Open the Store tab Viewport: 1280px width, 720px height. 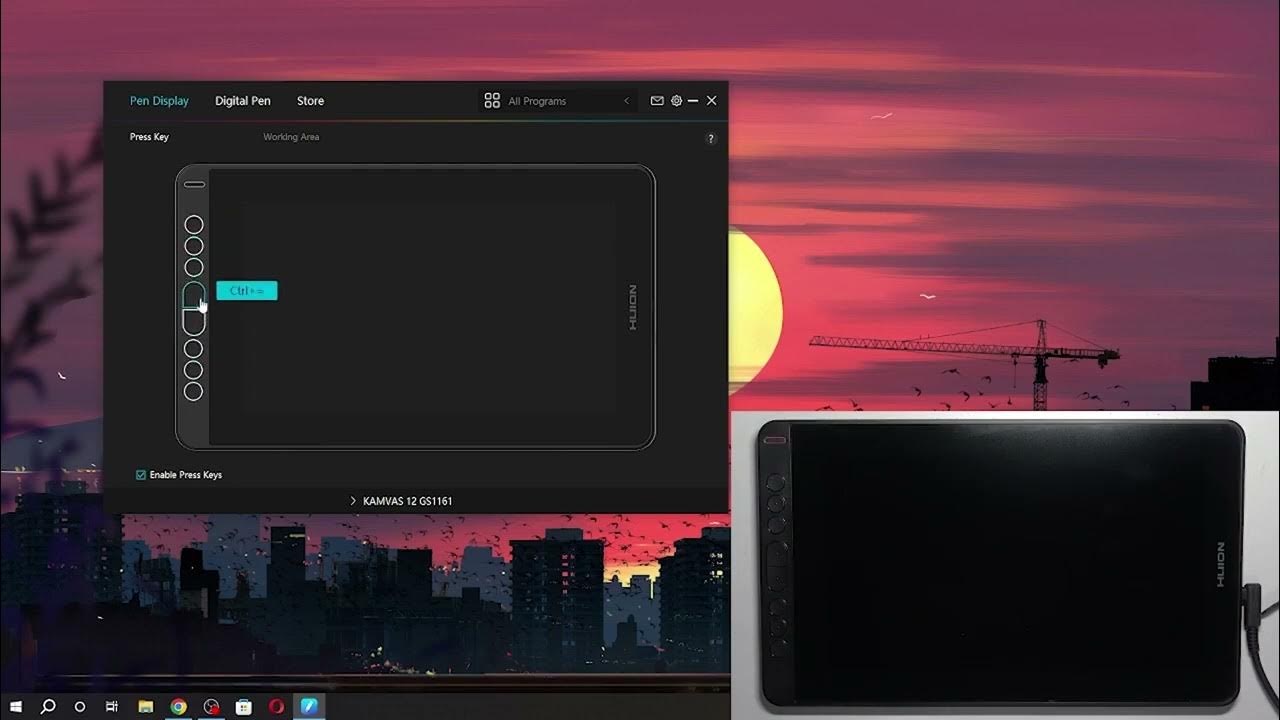click(310, 100)
